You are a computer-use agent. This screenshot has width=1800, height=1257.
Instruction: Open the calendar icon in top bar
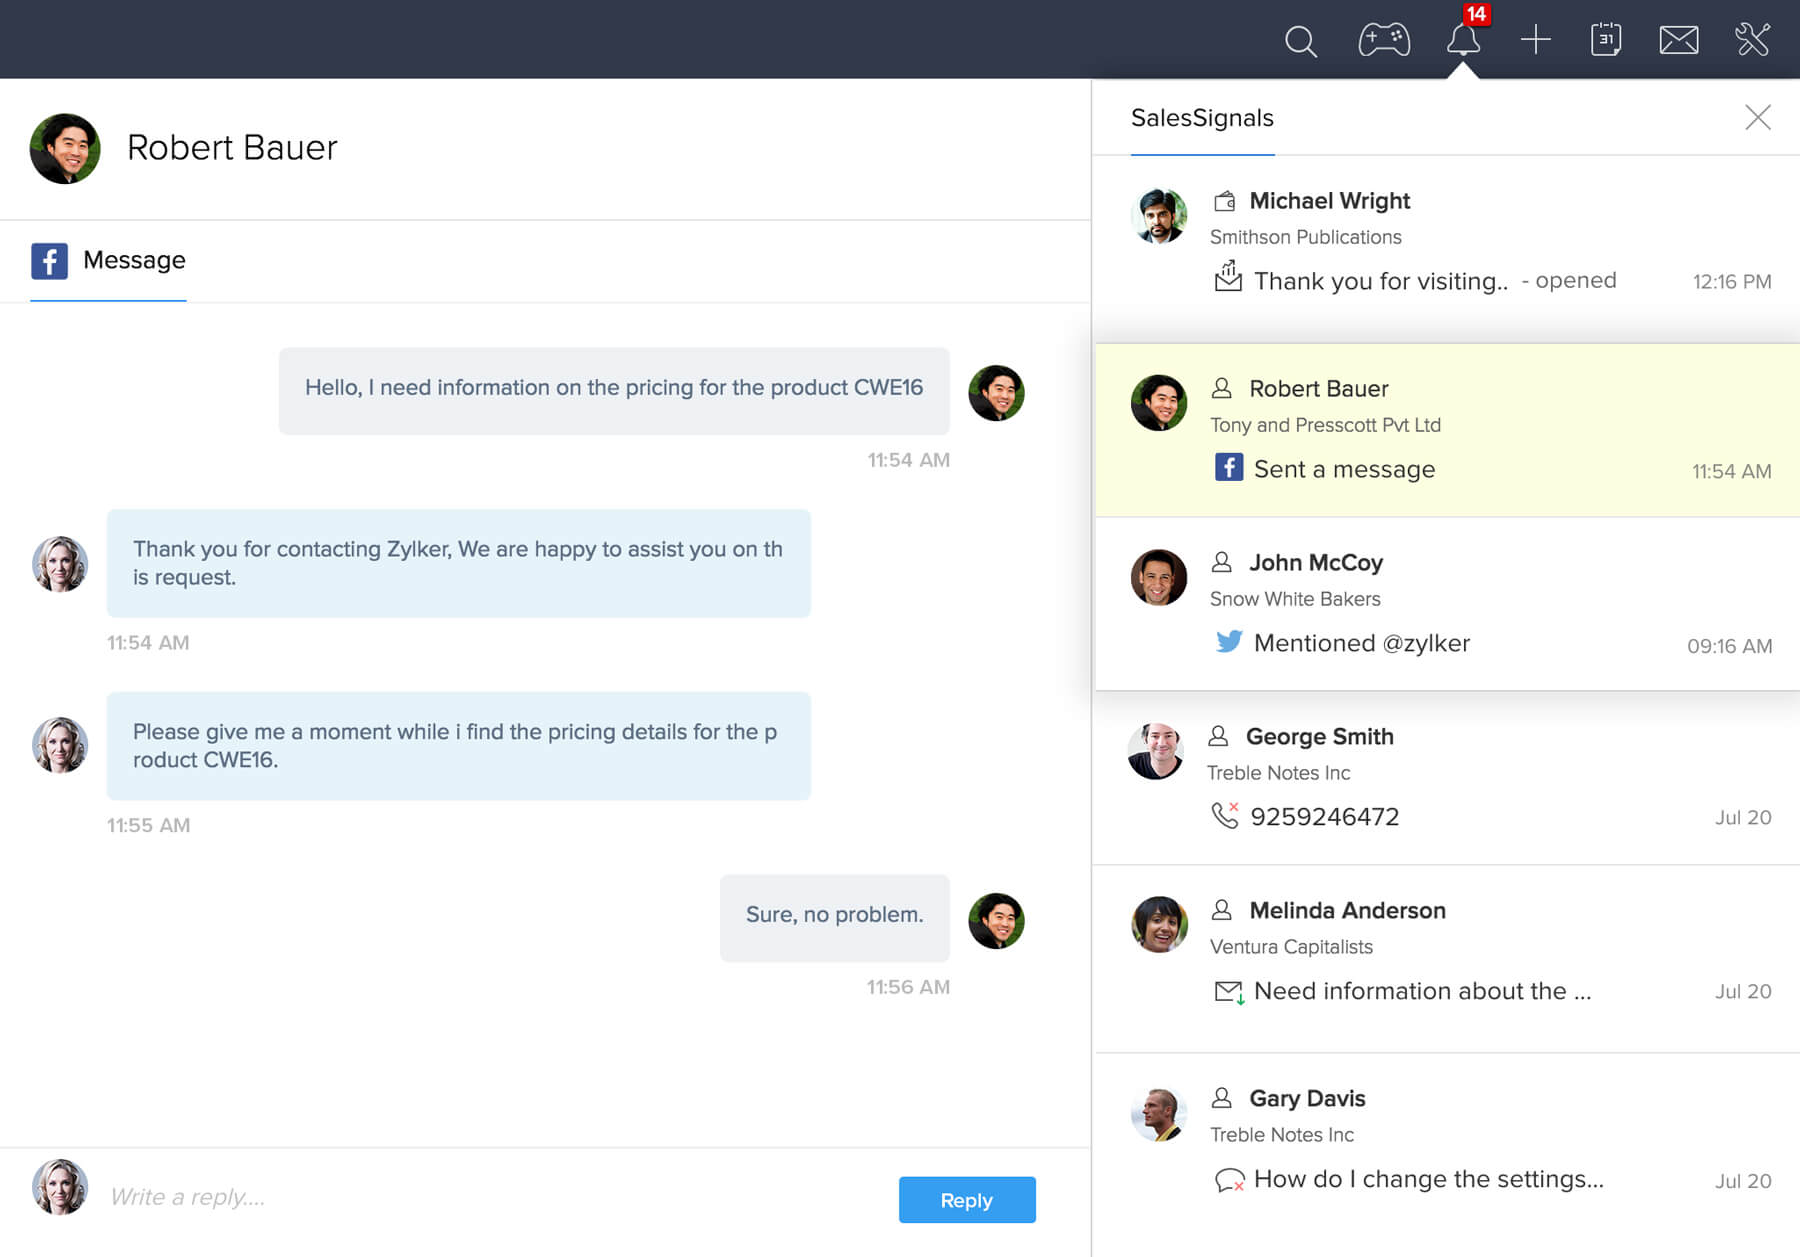1606,40
